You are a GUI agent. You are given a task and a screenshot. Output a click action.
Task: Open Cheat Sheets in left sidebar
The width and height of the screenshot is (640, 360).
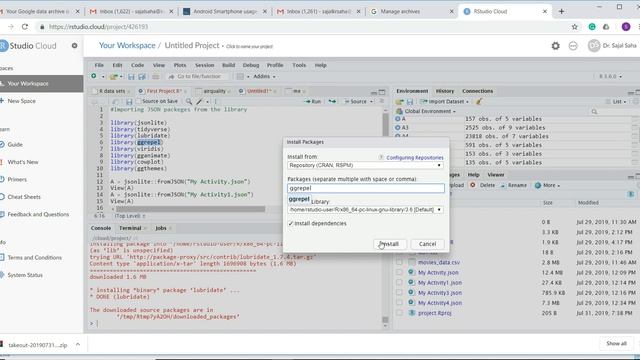pyautogui.click(x=24, y=197)
